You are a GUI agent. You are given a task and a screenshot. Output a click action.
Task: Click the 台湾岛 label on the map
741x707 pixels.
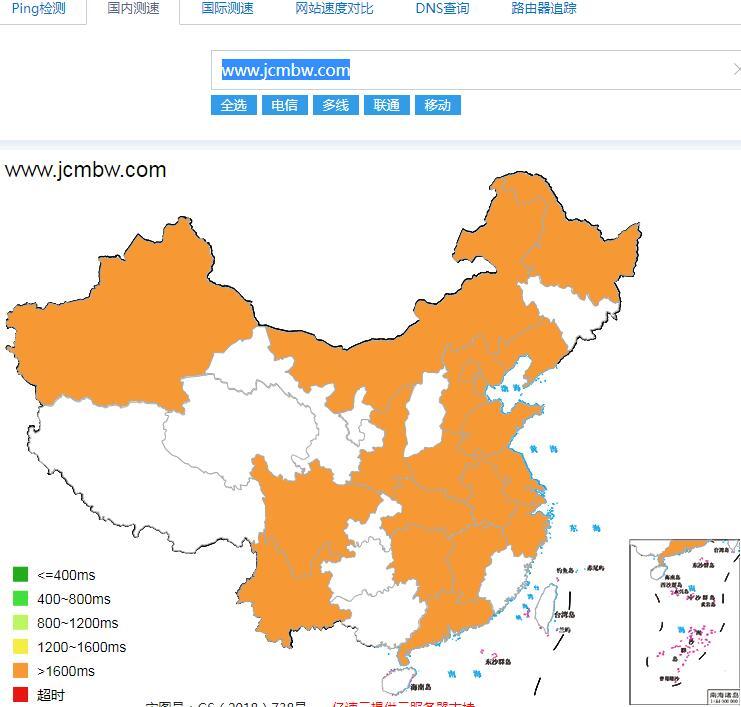click(564, 614)
